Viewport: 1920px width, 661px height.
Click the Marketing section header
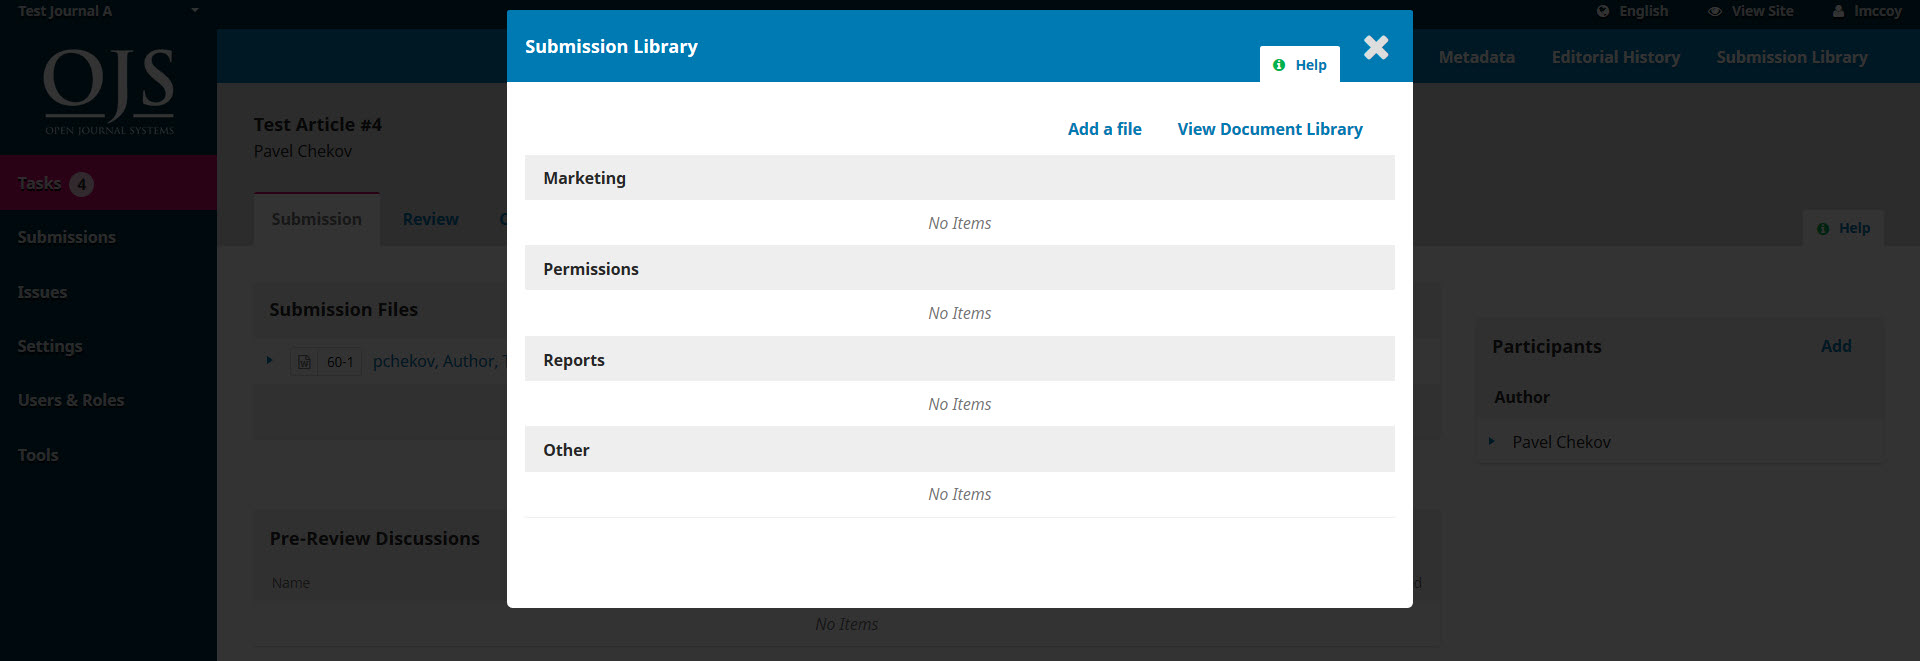coord(960,178)
